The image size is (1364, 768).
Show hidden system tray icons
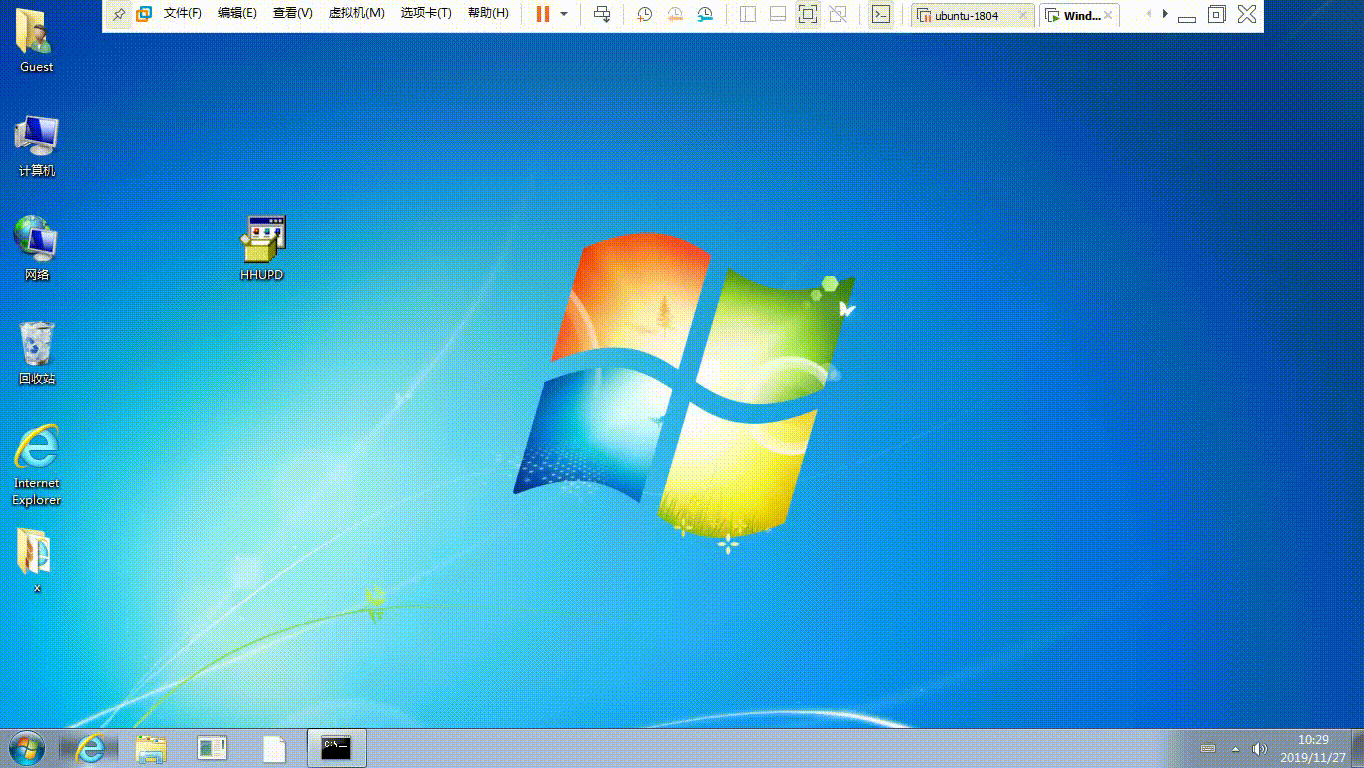(1235, 748)
